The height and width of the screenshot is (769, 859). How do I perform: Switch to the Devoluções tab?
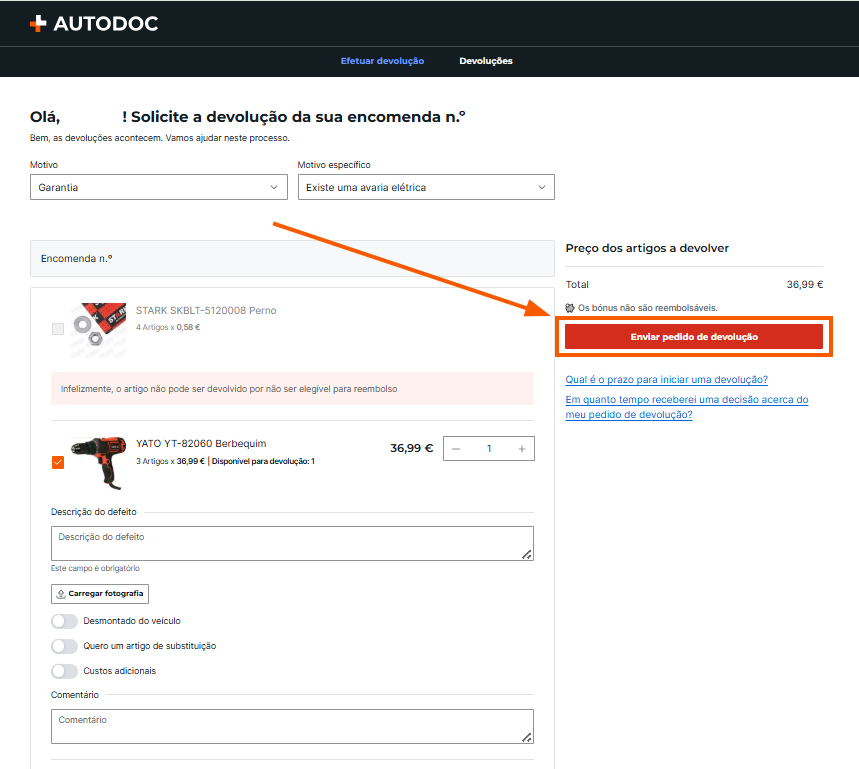[x=486, y=61]
